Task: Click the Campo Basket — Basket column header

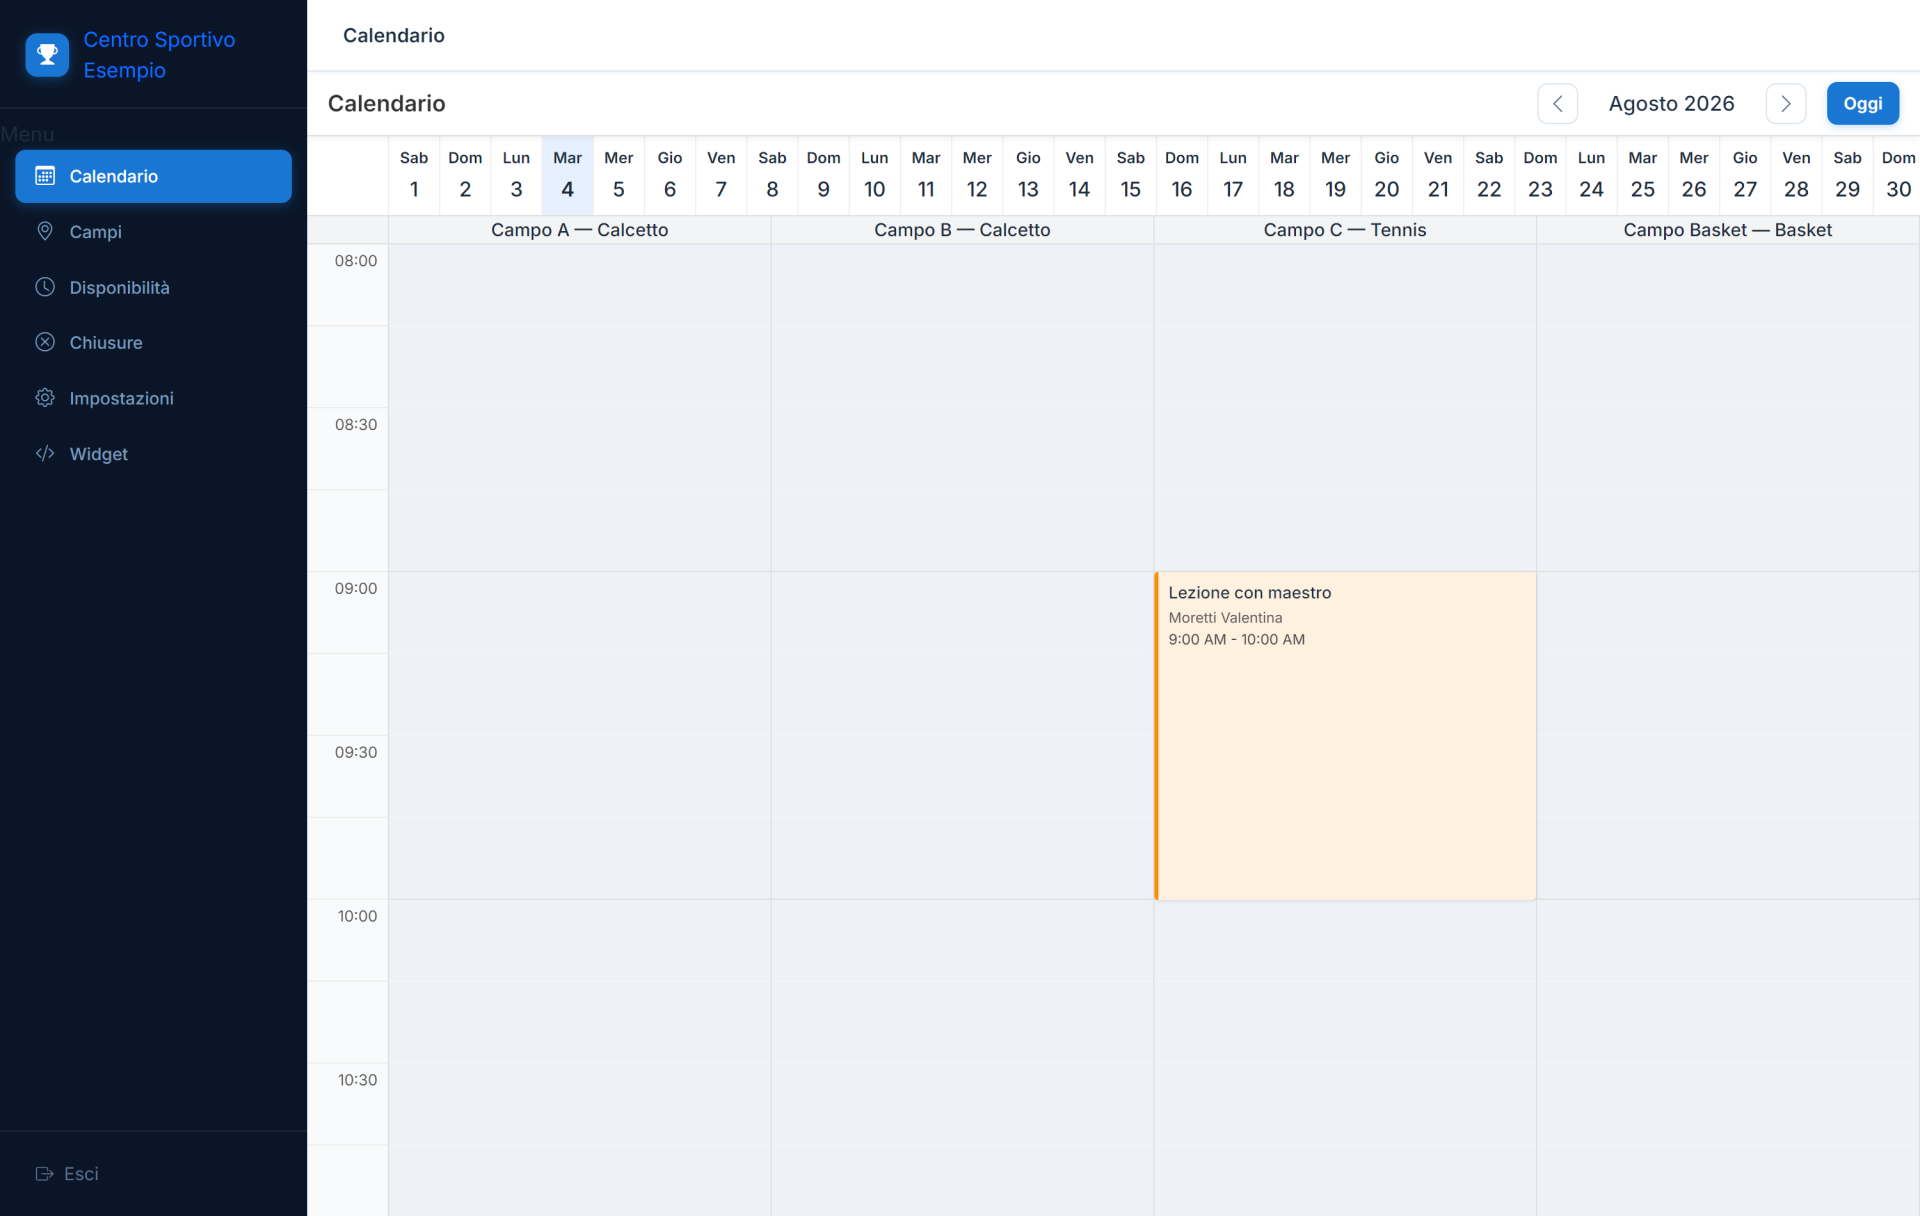Action: (1728, 230)
